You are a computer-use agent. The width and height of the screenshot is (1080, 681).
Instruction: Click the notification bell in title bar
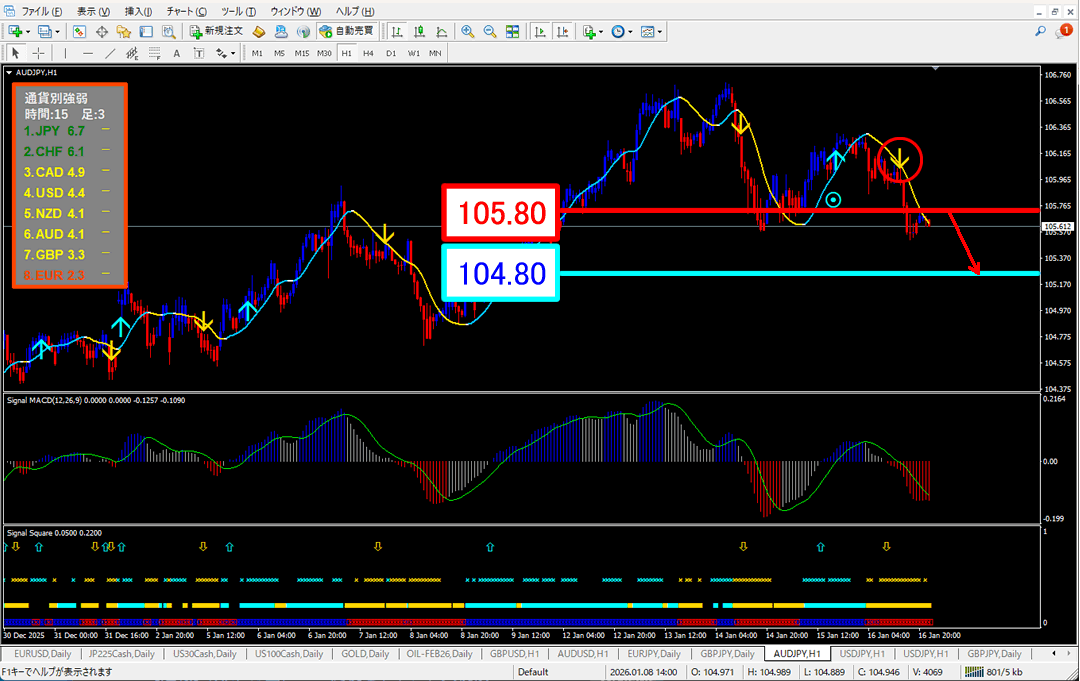coord(1064,31)
